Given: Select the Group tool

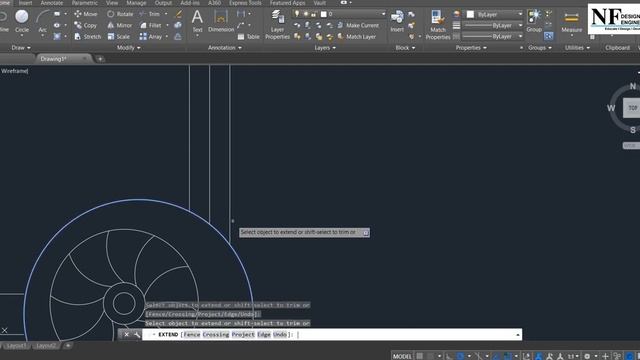Looking at the screenshot, I should pyautogui.click(x=534, y=21).
